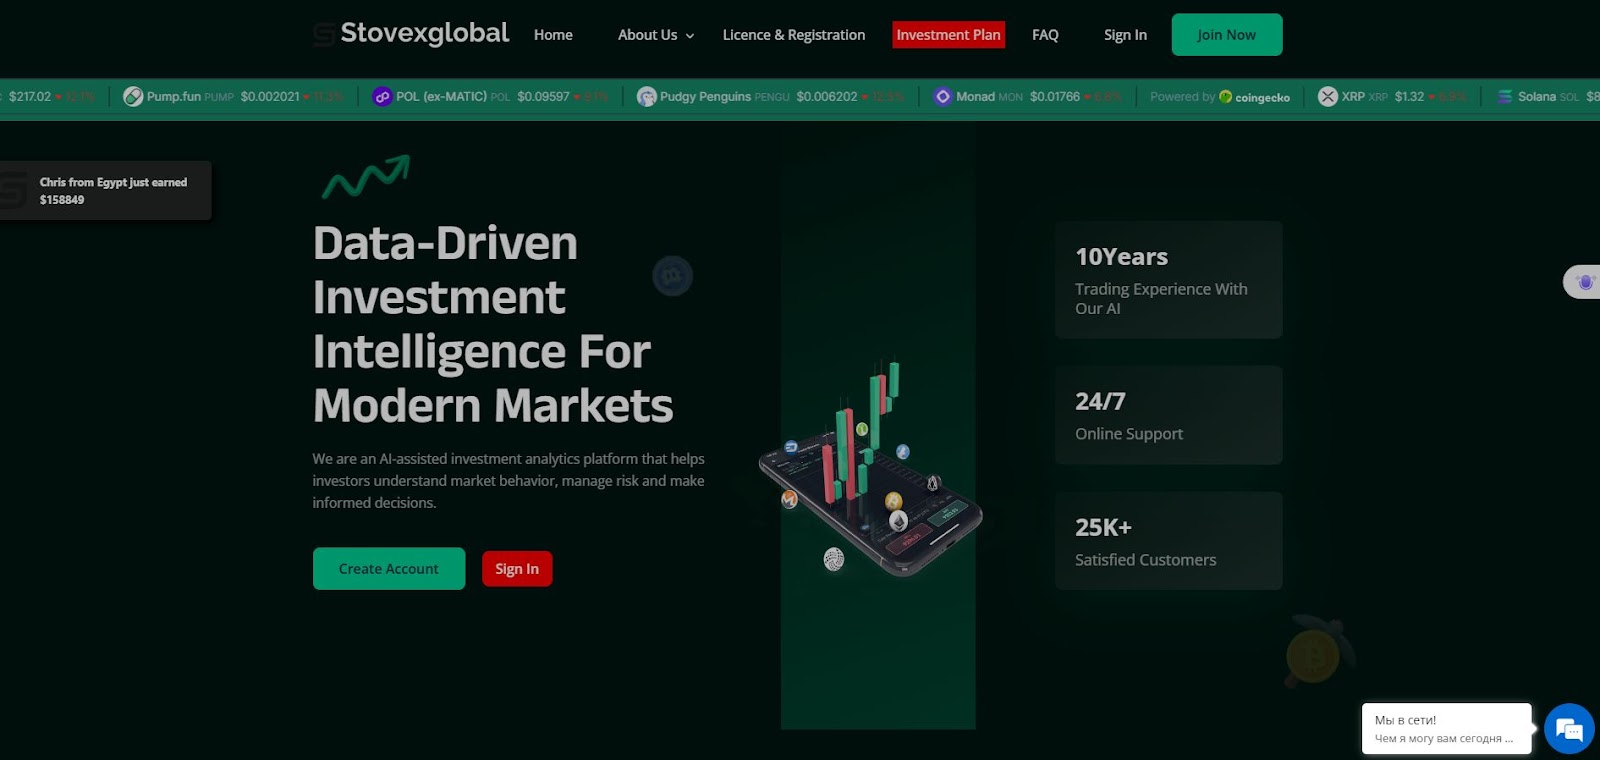The height and width of the screenshot is (760, 1600).
Task: Click the XRP coin icon
Action: [x=1328, y=97]
